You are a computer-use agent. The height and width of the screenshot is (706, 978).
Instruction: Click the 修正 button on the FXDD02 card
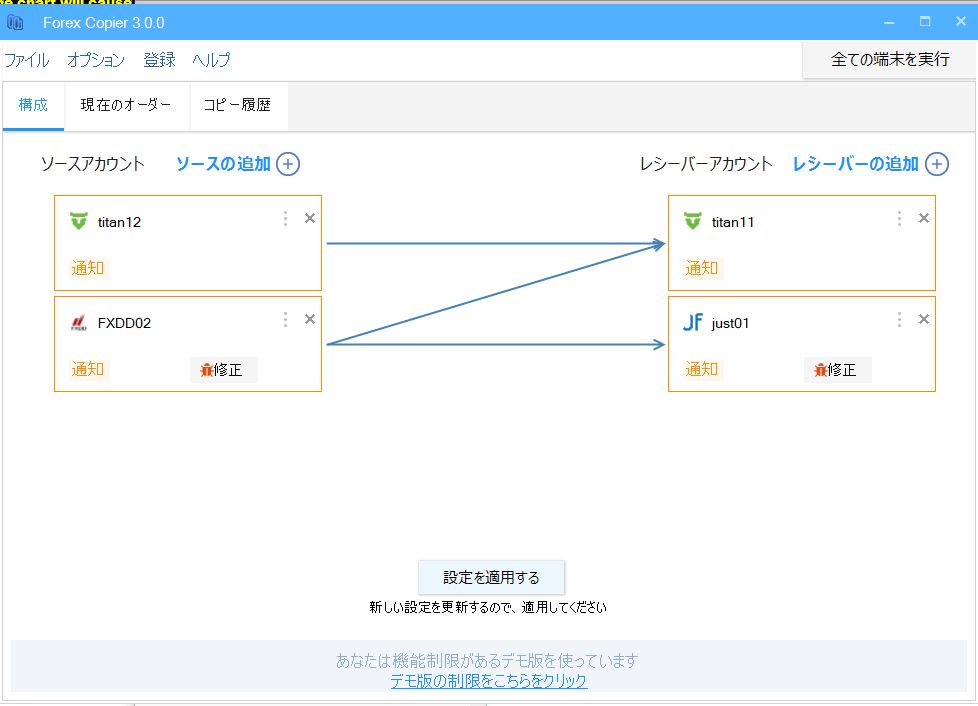point(224,369)
